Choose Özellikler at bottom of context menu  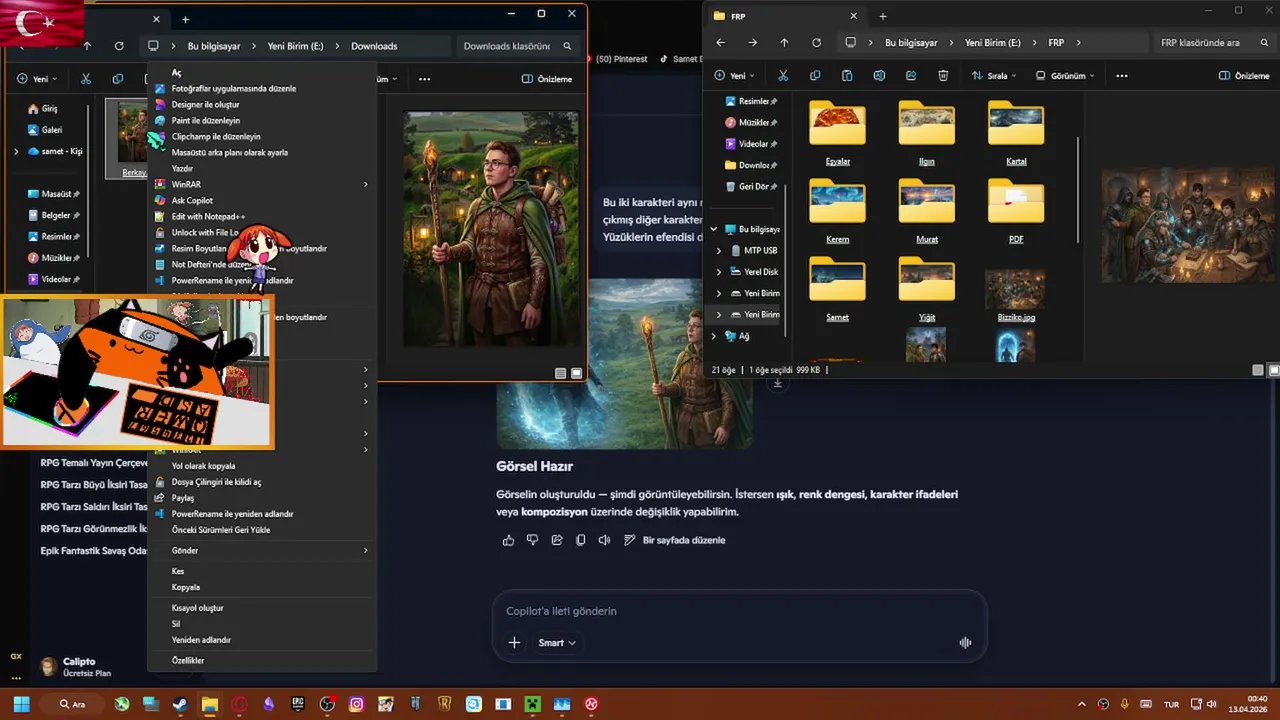[x=188, y=661]
